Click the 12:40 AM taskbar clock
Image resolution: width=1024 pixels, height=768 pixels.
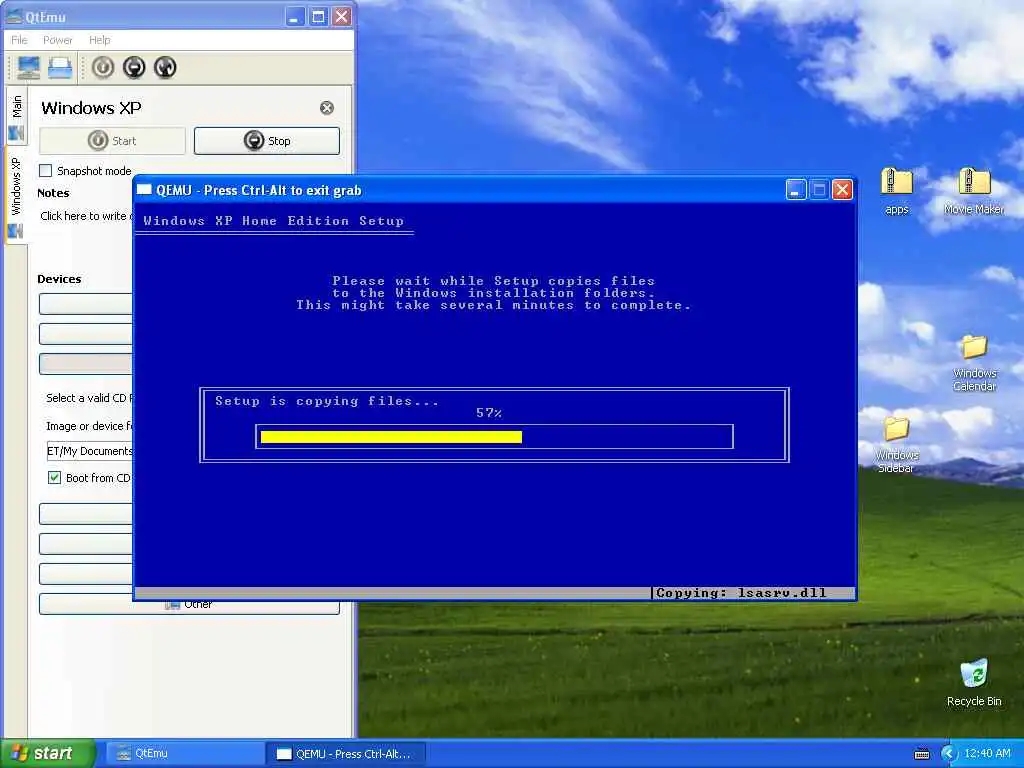987,754
